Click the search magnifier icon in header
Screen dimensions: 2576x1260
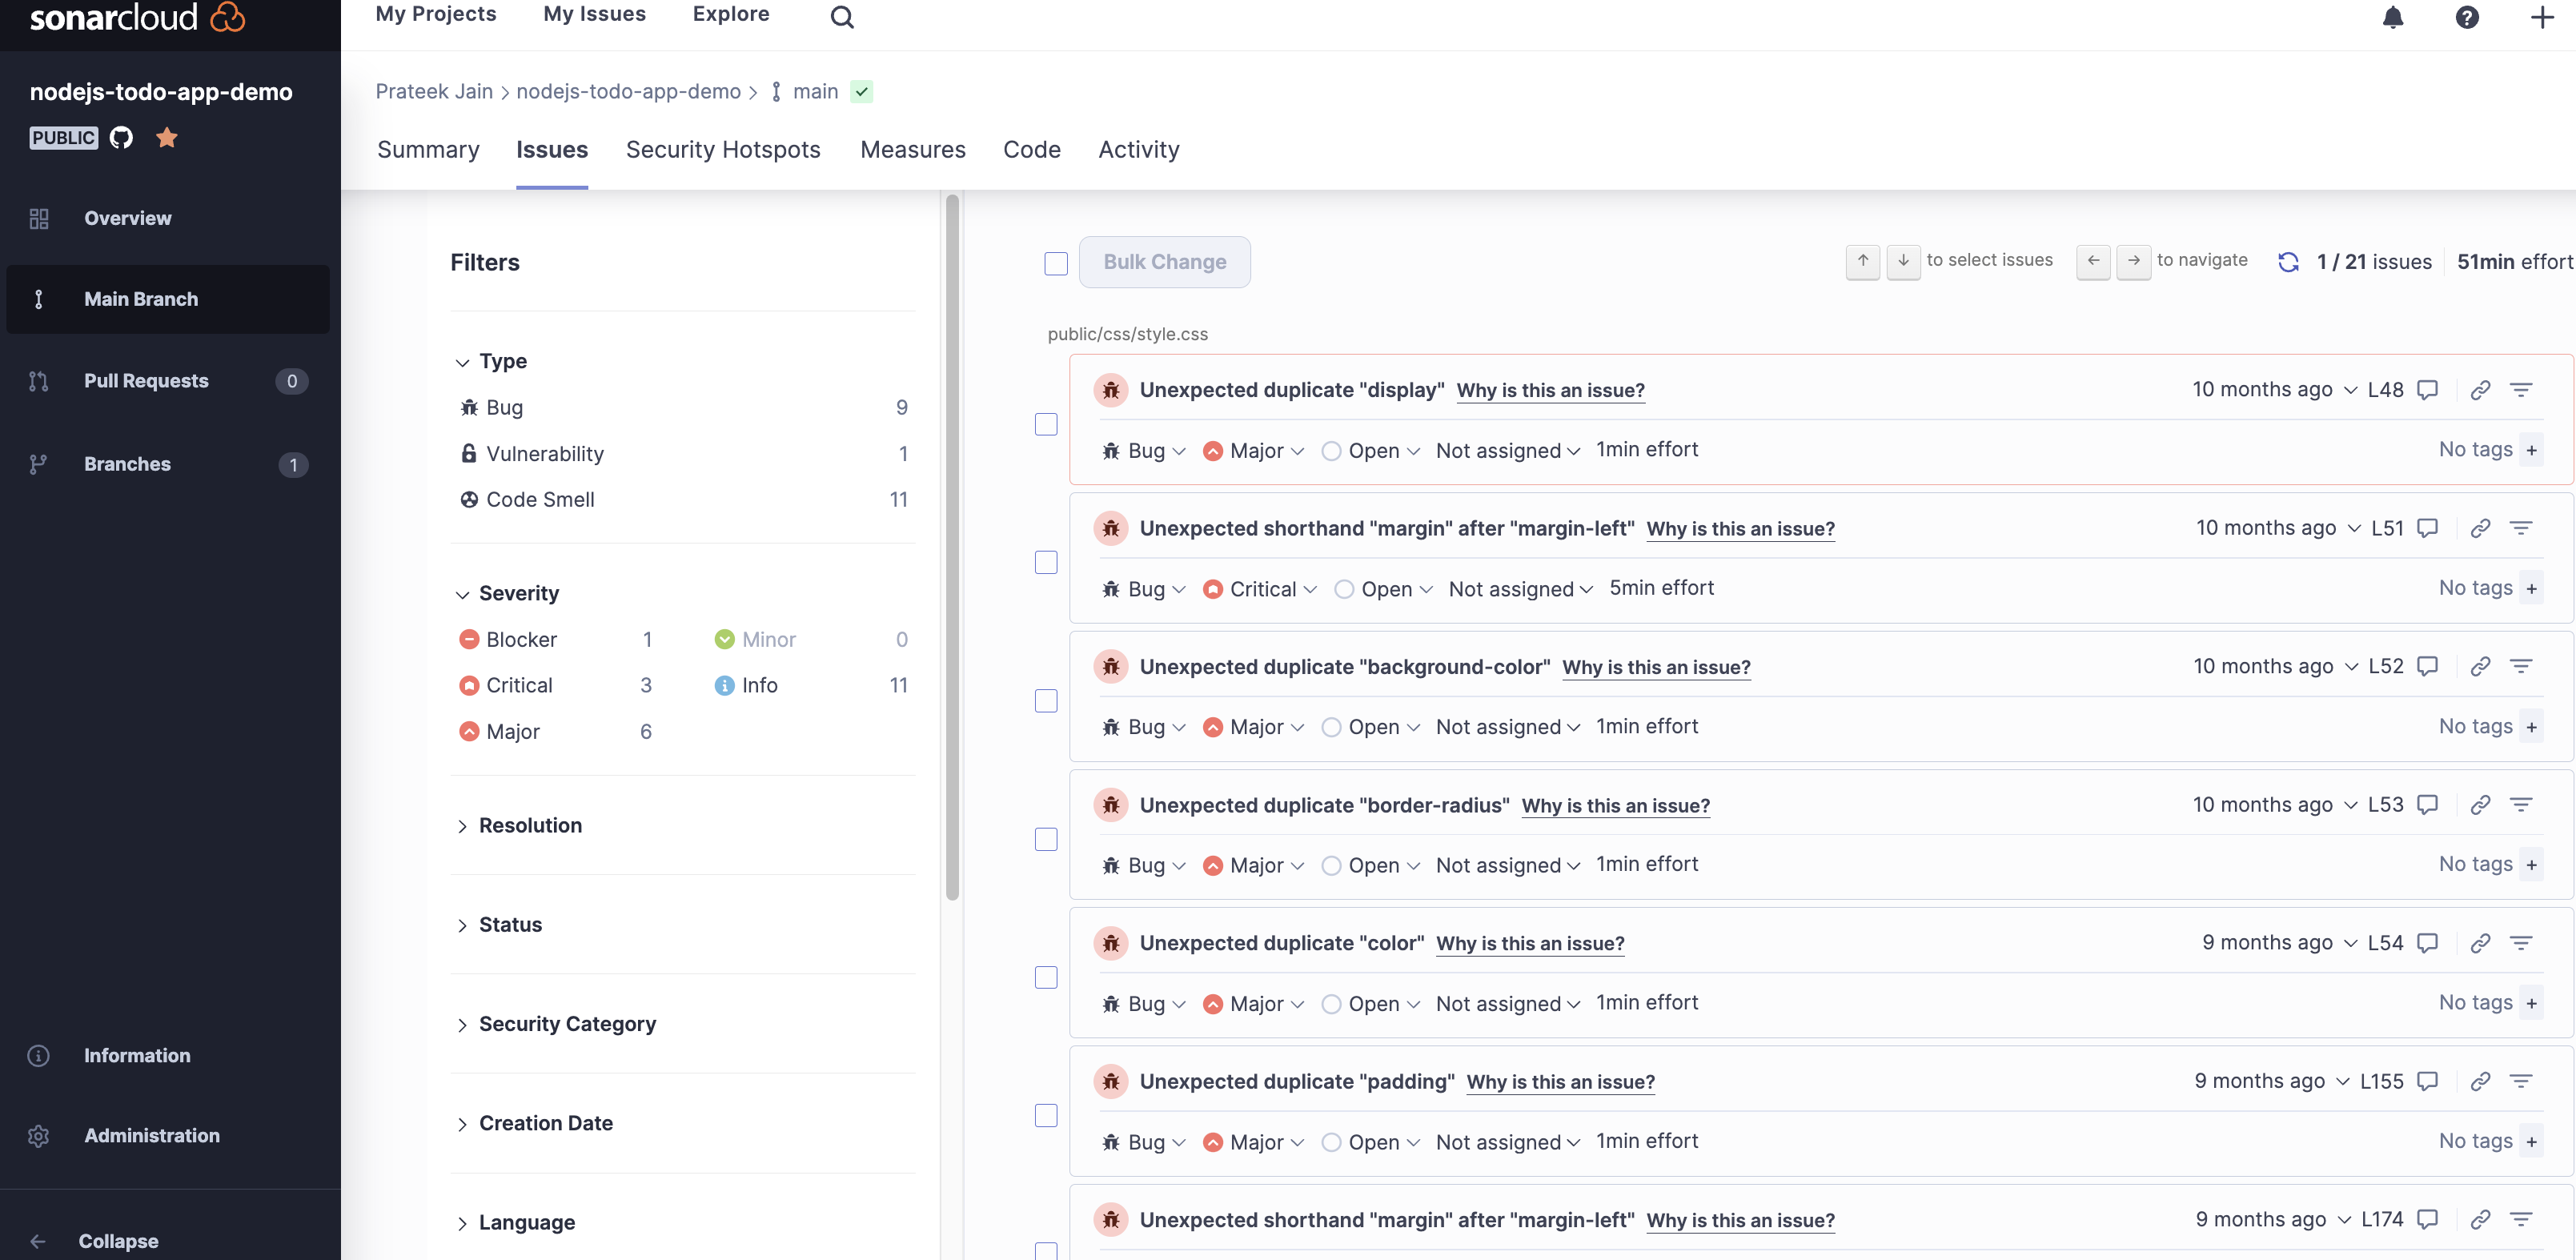pyautogui.click(x=841, y=17)
